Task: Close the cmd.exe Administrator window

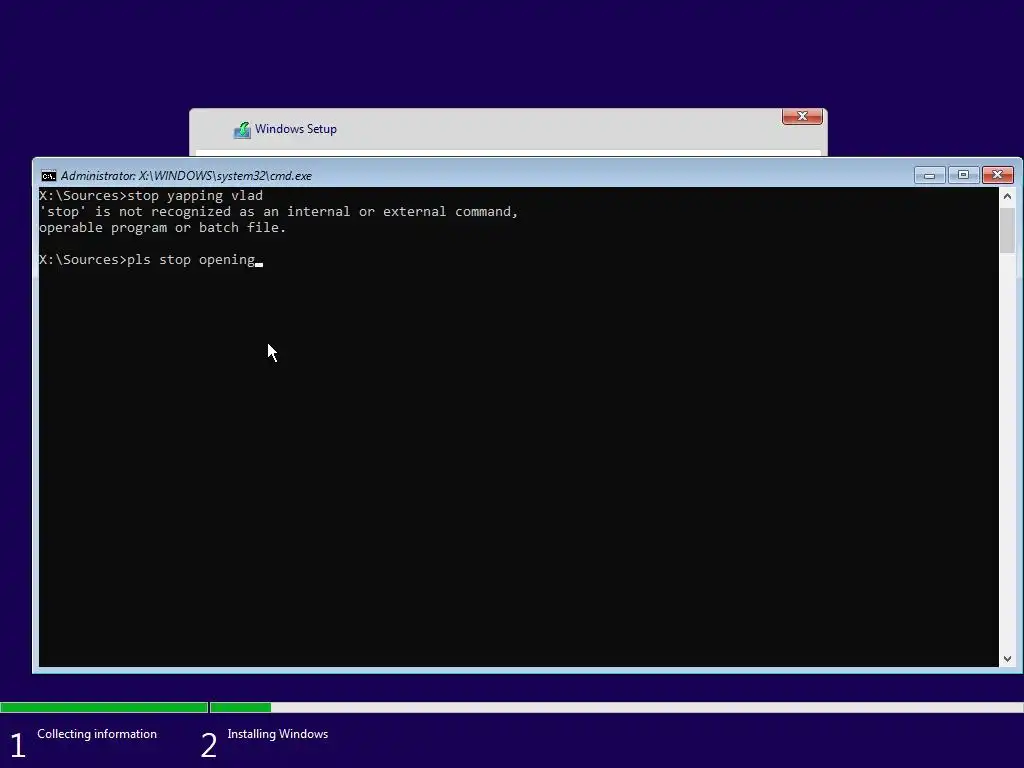Action: click(x=997, y=175)
